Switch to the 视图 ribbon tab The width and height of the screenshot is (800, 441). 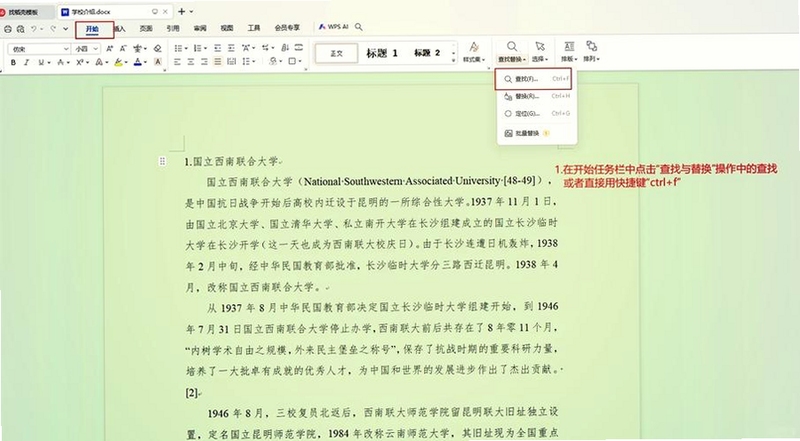pyautogui.click(x=227, y=28)
